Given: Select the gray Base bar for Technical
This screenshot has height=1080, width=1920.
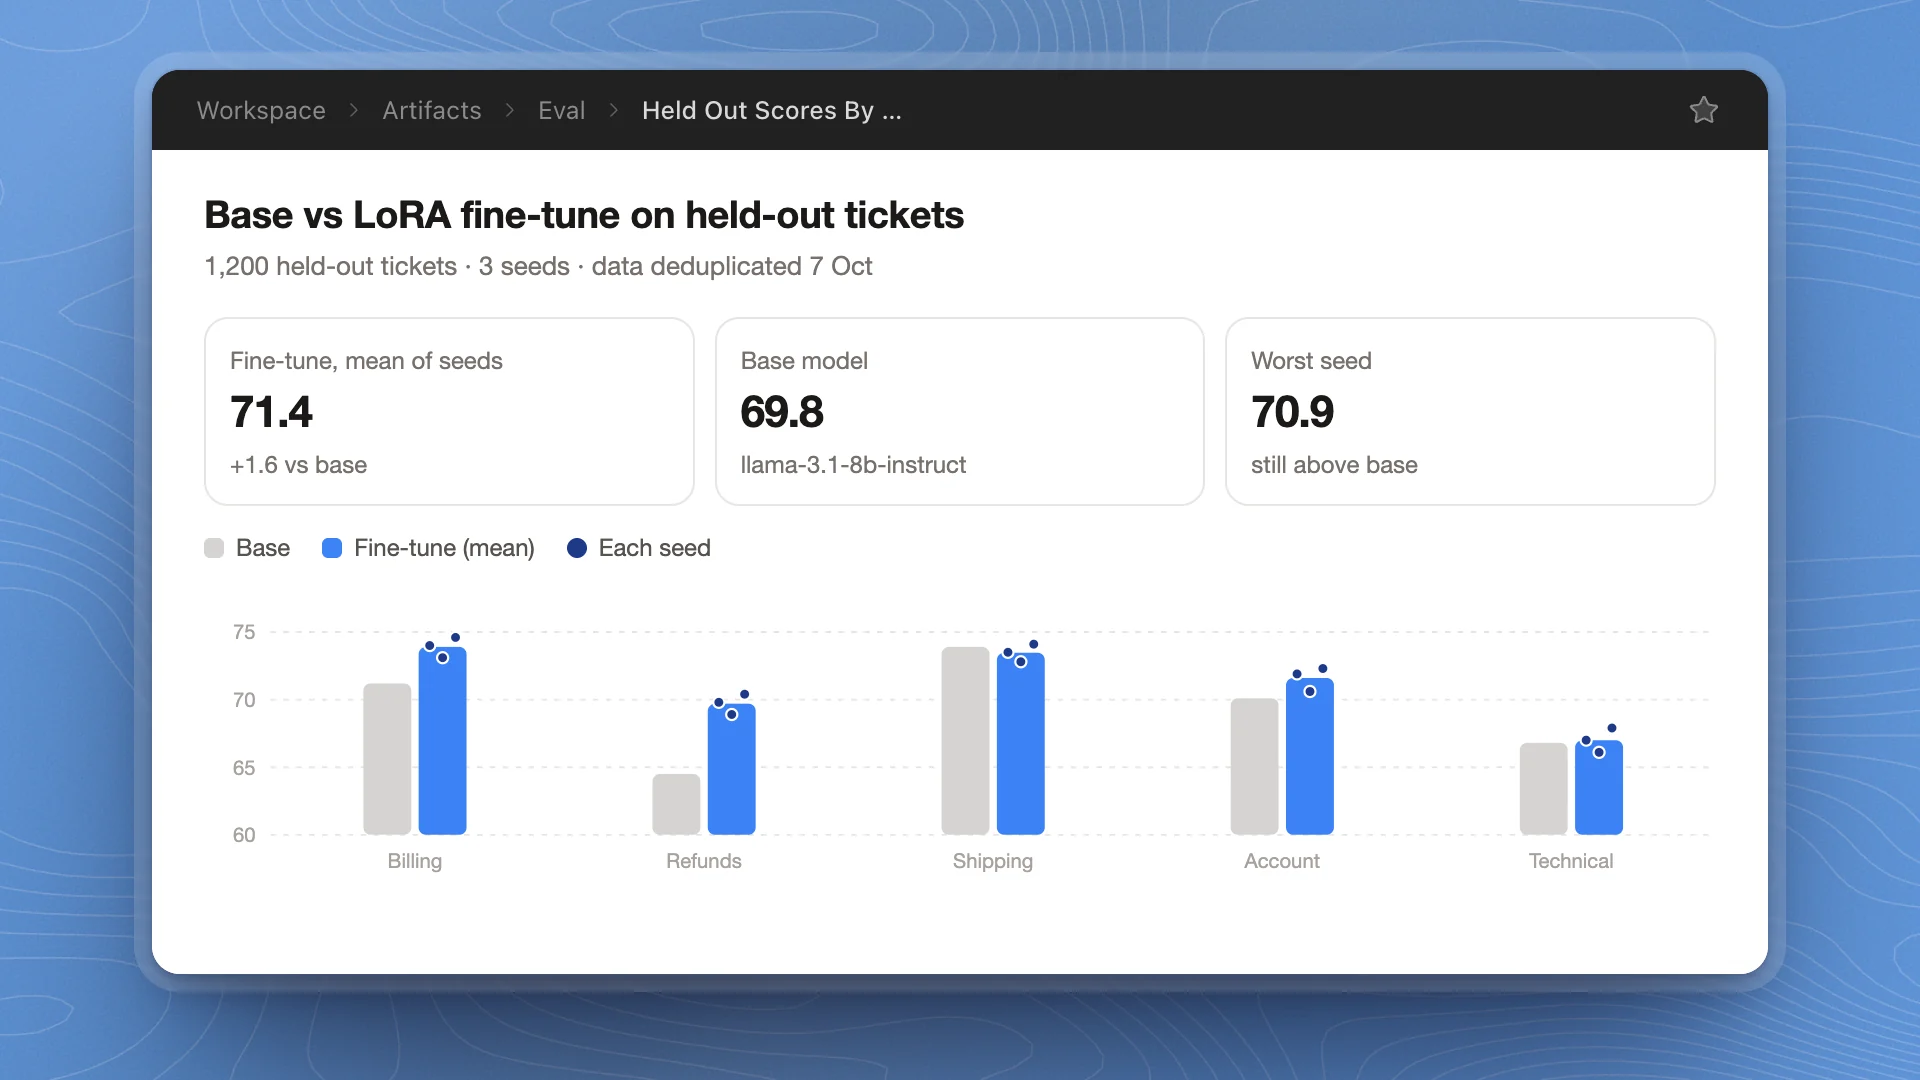Looking at the screenshot, I should 1543,788.
